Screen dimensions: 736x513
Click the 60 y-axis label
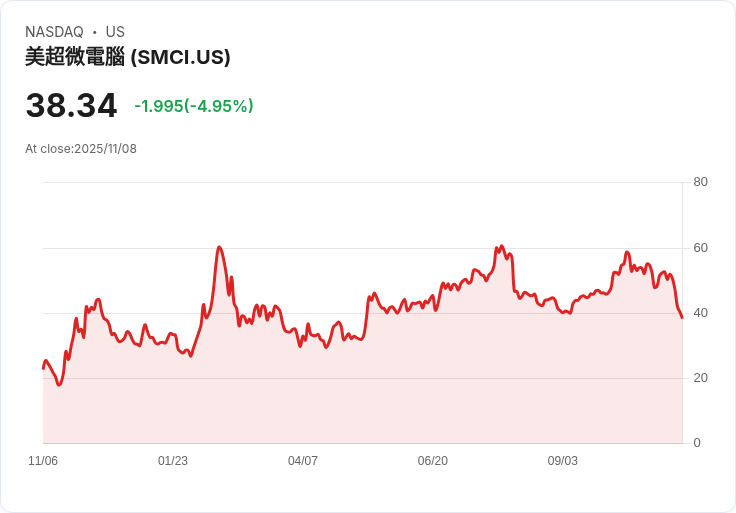pos(700,248)
